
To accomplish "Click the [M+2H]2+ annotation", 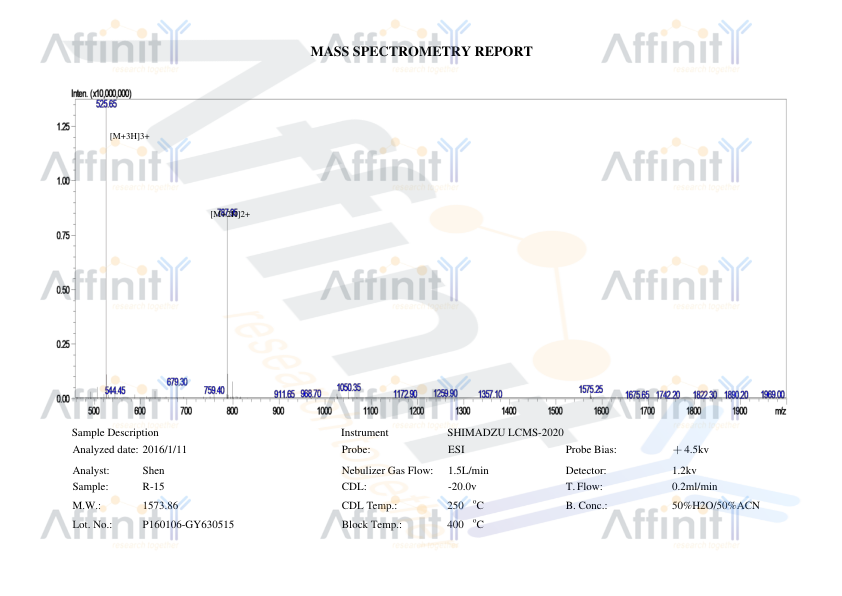I will 230,214.
